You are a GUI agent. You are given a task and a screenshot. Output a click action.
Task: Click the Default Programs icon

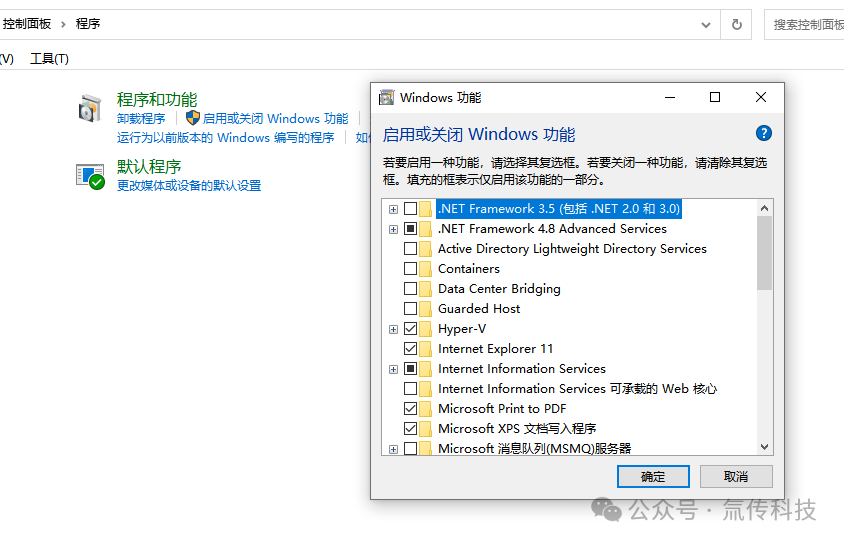[x=90, y=176]
